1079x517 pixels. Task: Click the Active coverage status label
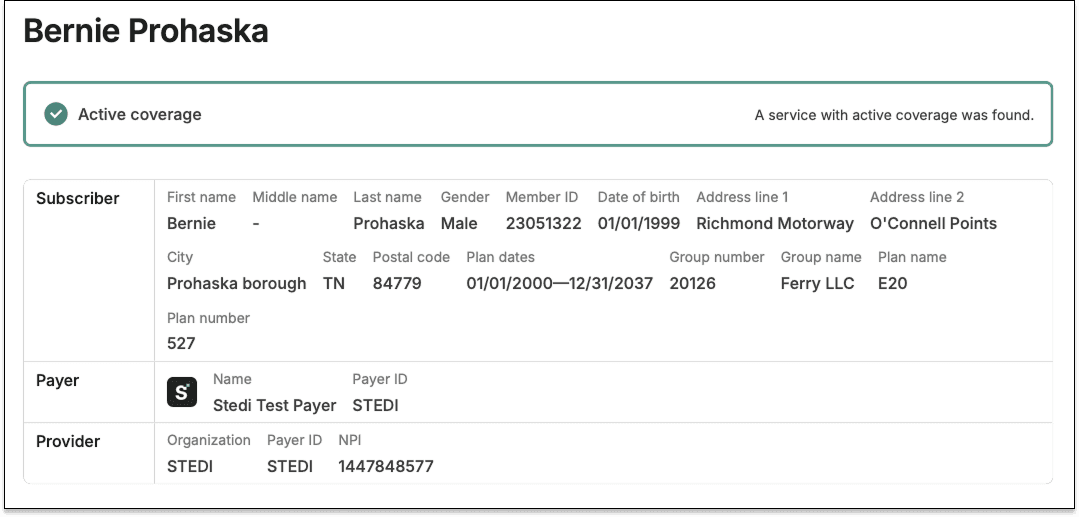click(x=140, y=114)
